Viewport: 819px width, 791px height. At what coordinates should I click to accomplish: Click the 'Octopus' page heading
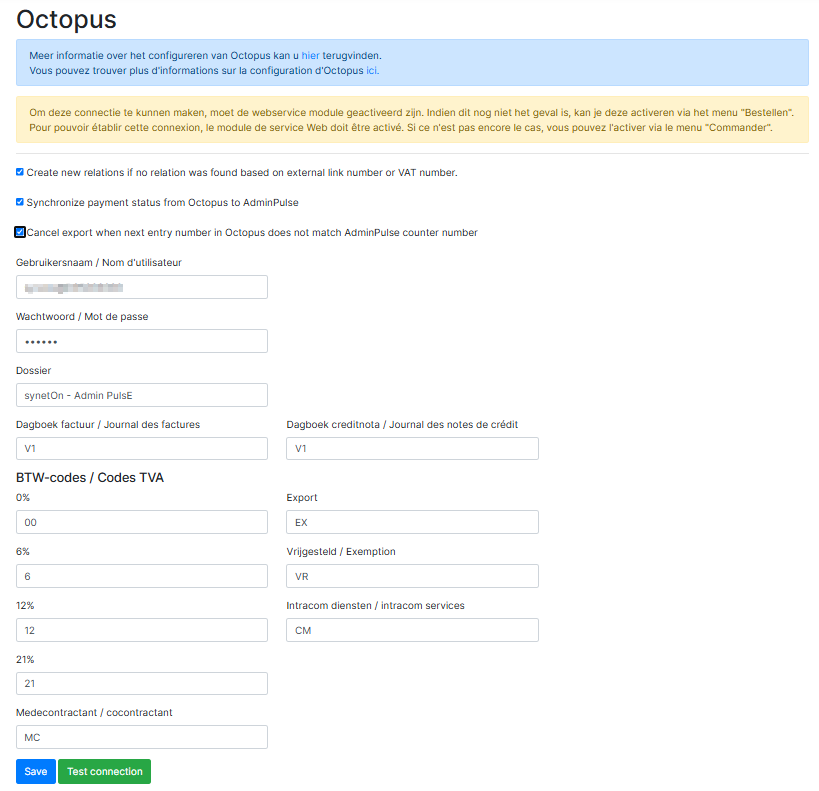pos(66,20)
